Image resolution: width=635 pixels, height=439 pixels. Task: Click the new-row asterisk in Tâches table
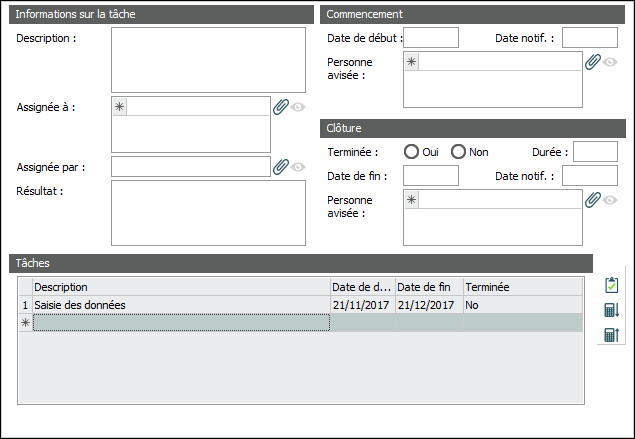coord(26,322)
